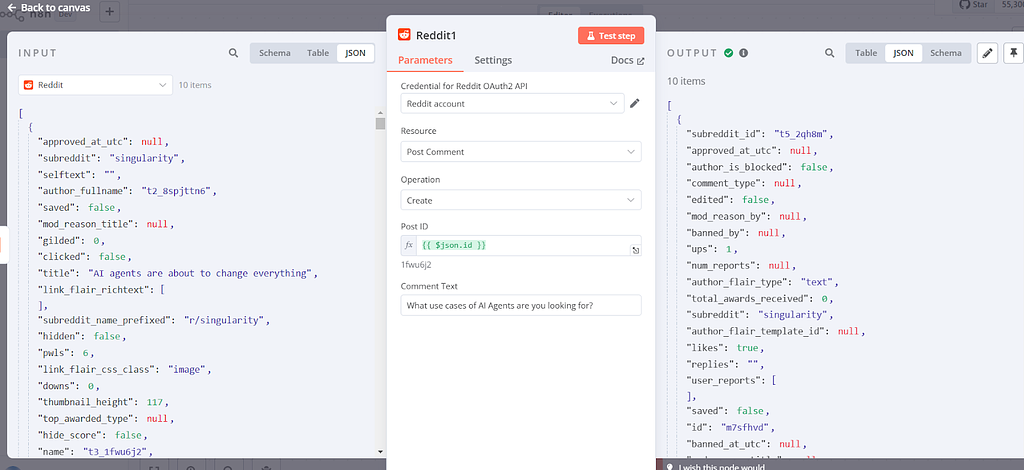The height and width of the screenshot is (470, 1024).
Task: Edit the Reddit account credential
Action: (x=634, y=103)
